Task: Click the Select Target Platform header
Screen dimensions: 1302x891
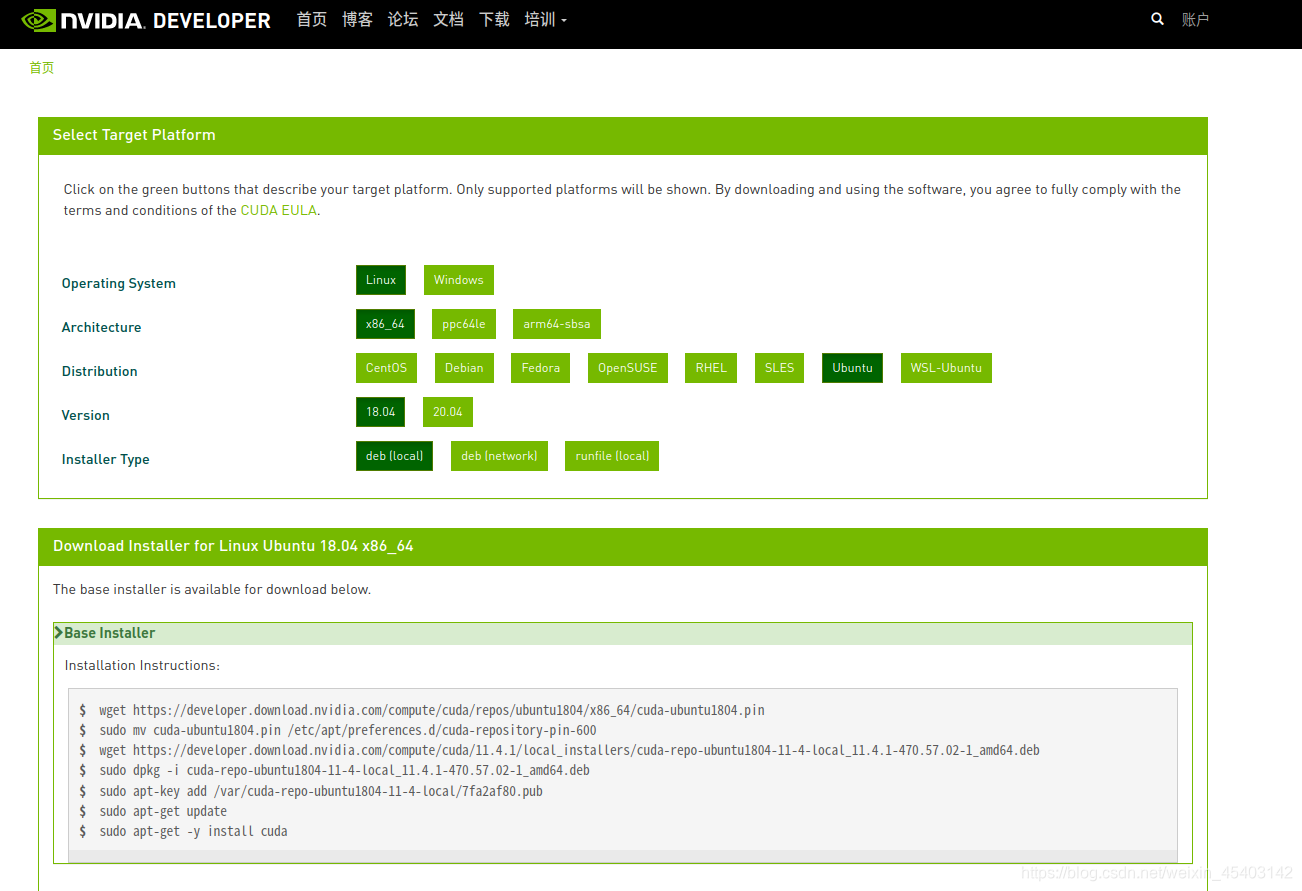Action: pyautogui.click(x=622, y=135)
